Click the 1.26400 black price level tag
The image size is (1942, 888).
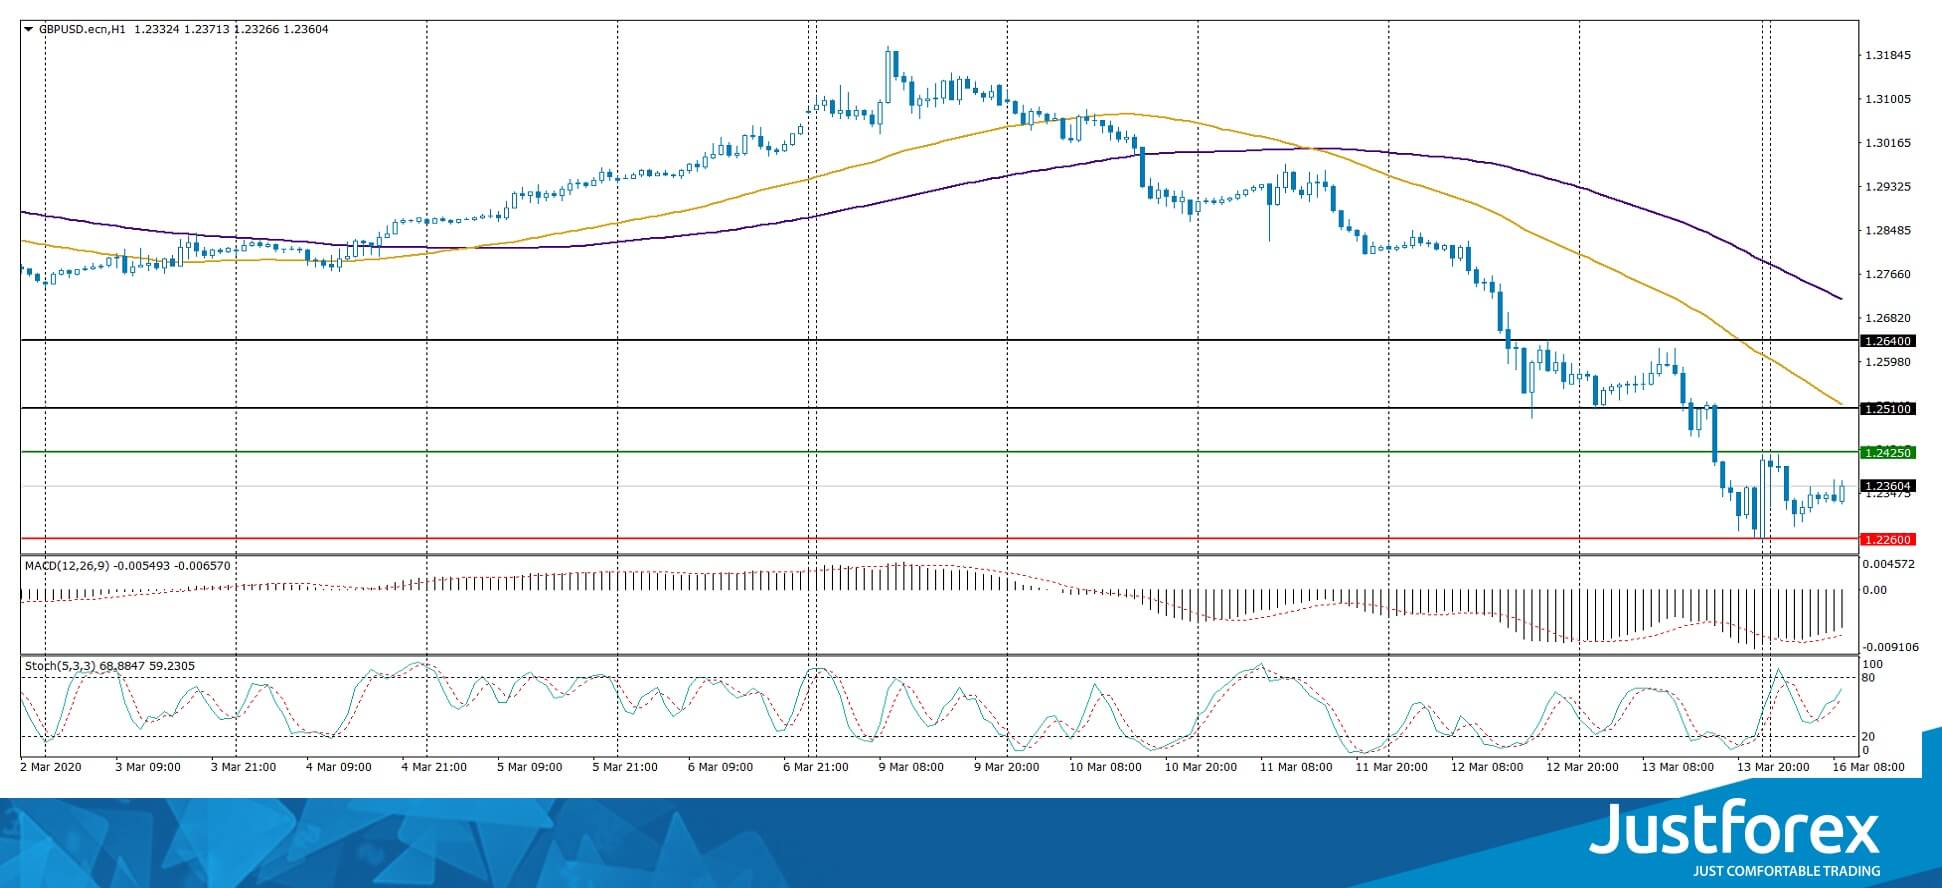click(x=1887, y=341)
